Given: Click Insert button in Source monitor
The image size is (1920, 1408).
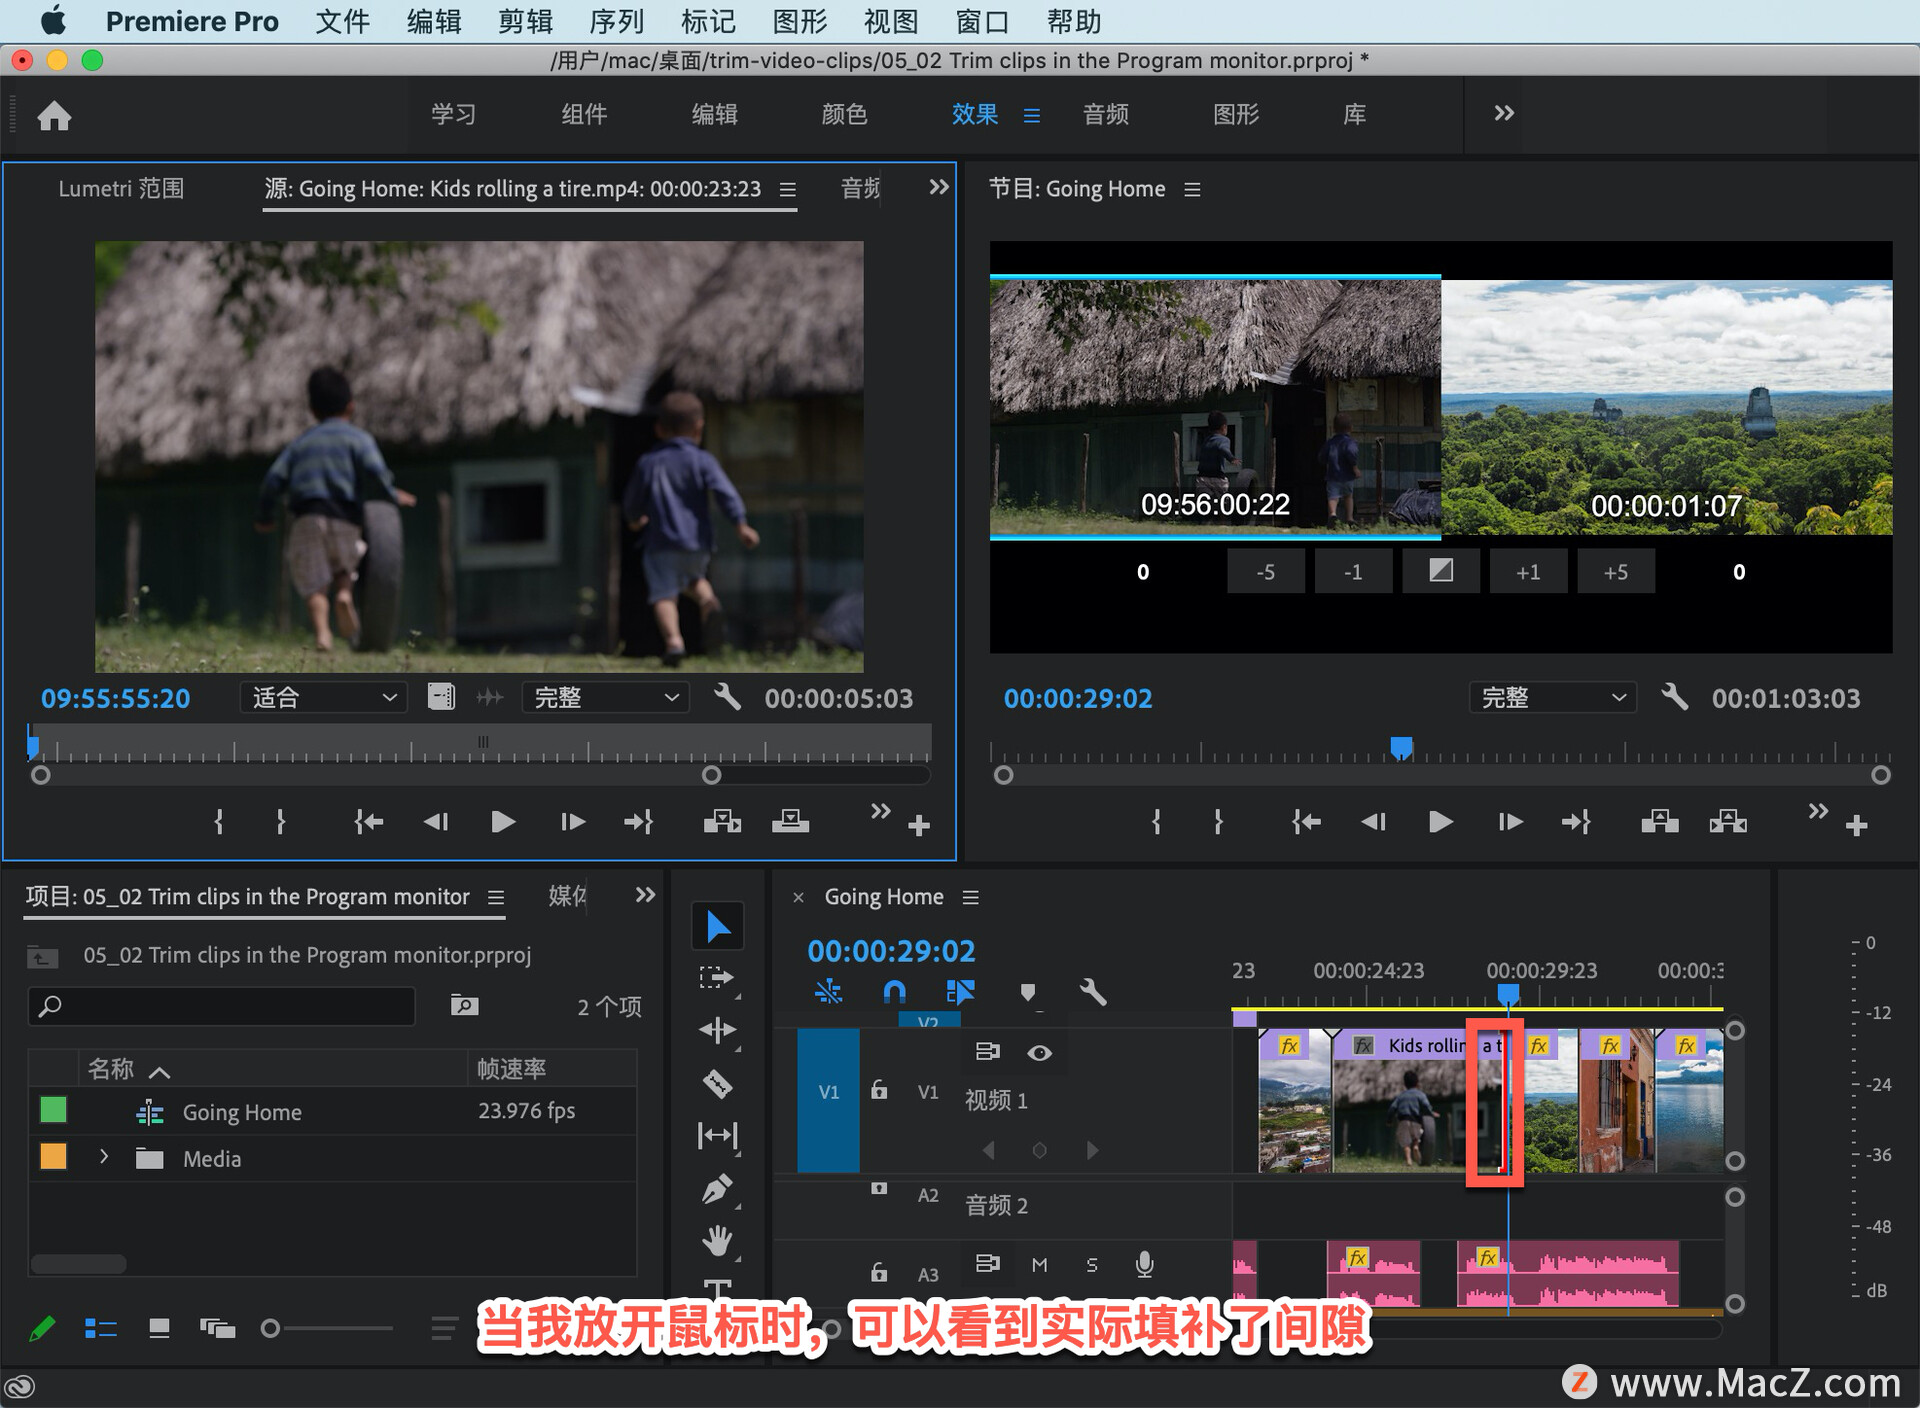Looking at the screenshot, I should pyautogui.click(x=721, y=822).
